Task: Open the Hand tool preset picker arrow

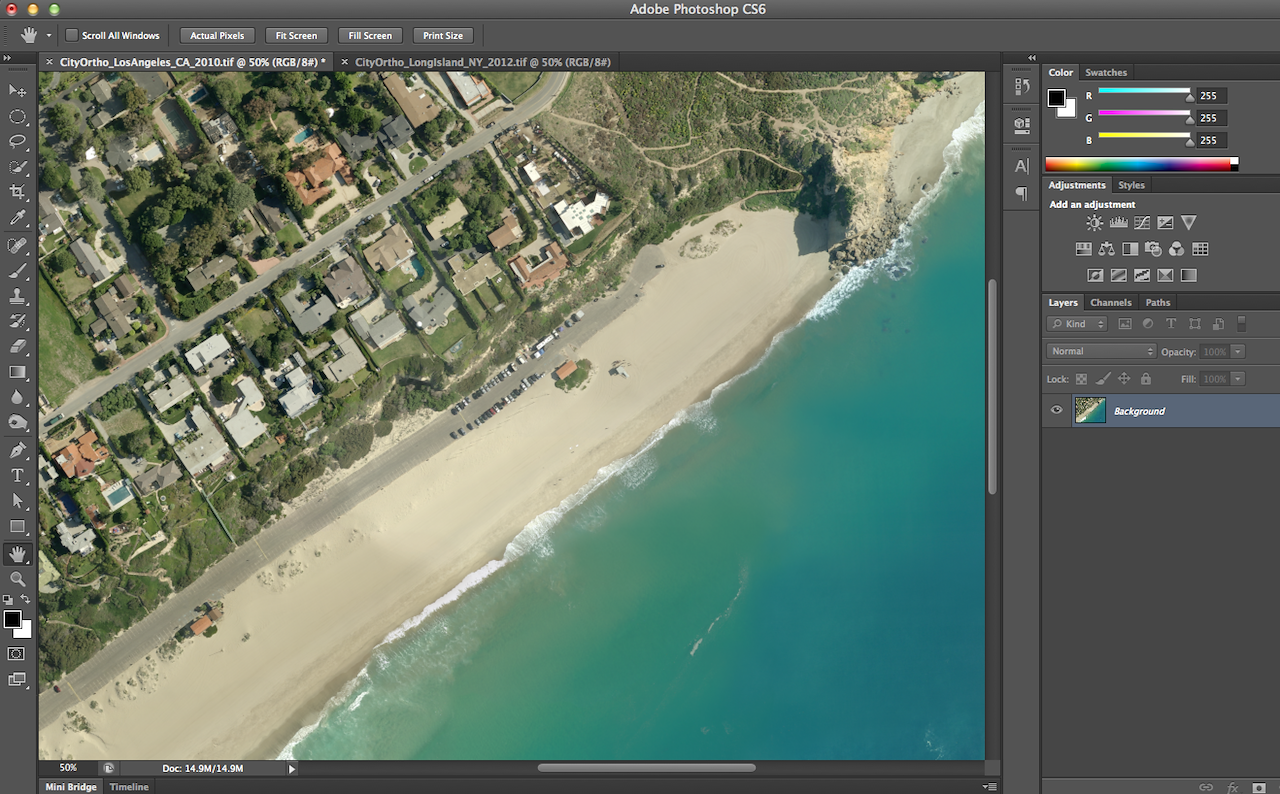Action: (48, 35)
